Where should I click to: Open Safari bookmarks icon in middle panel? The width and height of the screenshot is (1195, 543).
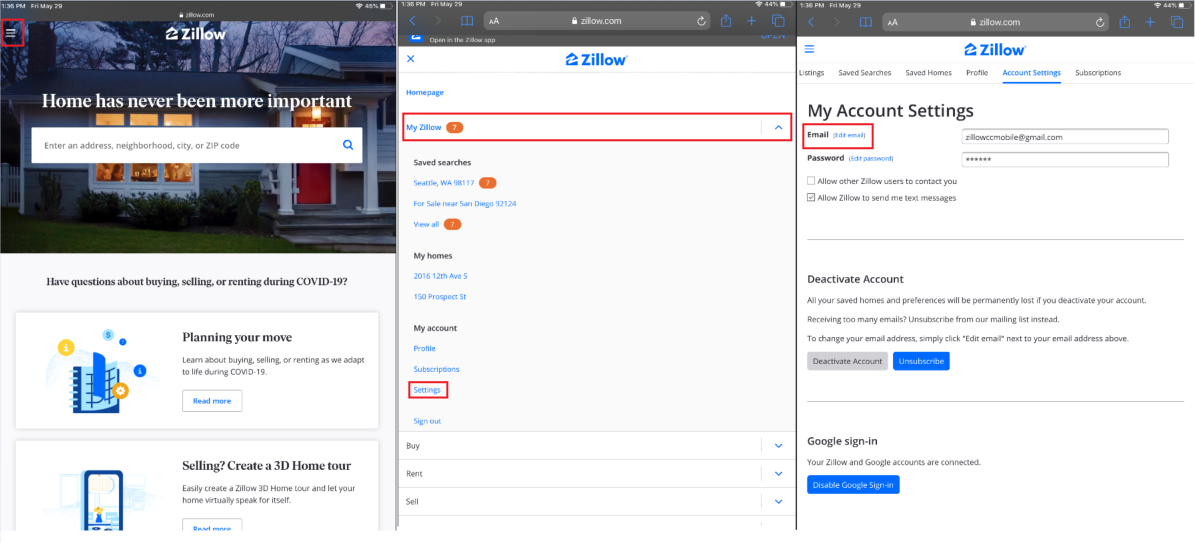point(466,22)
